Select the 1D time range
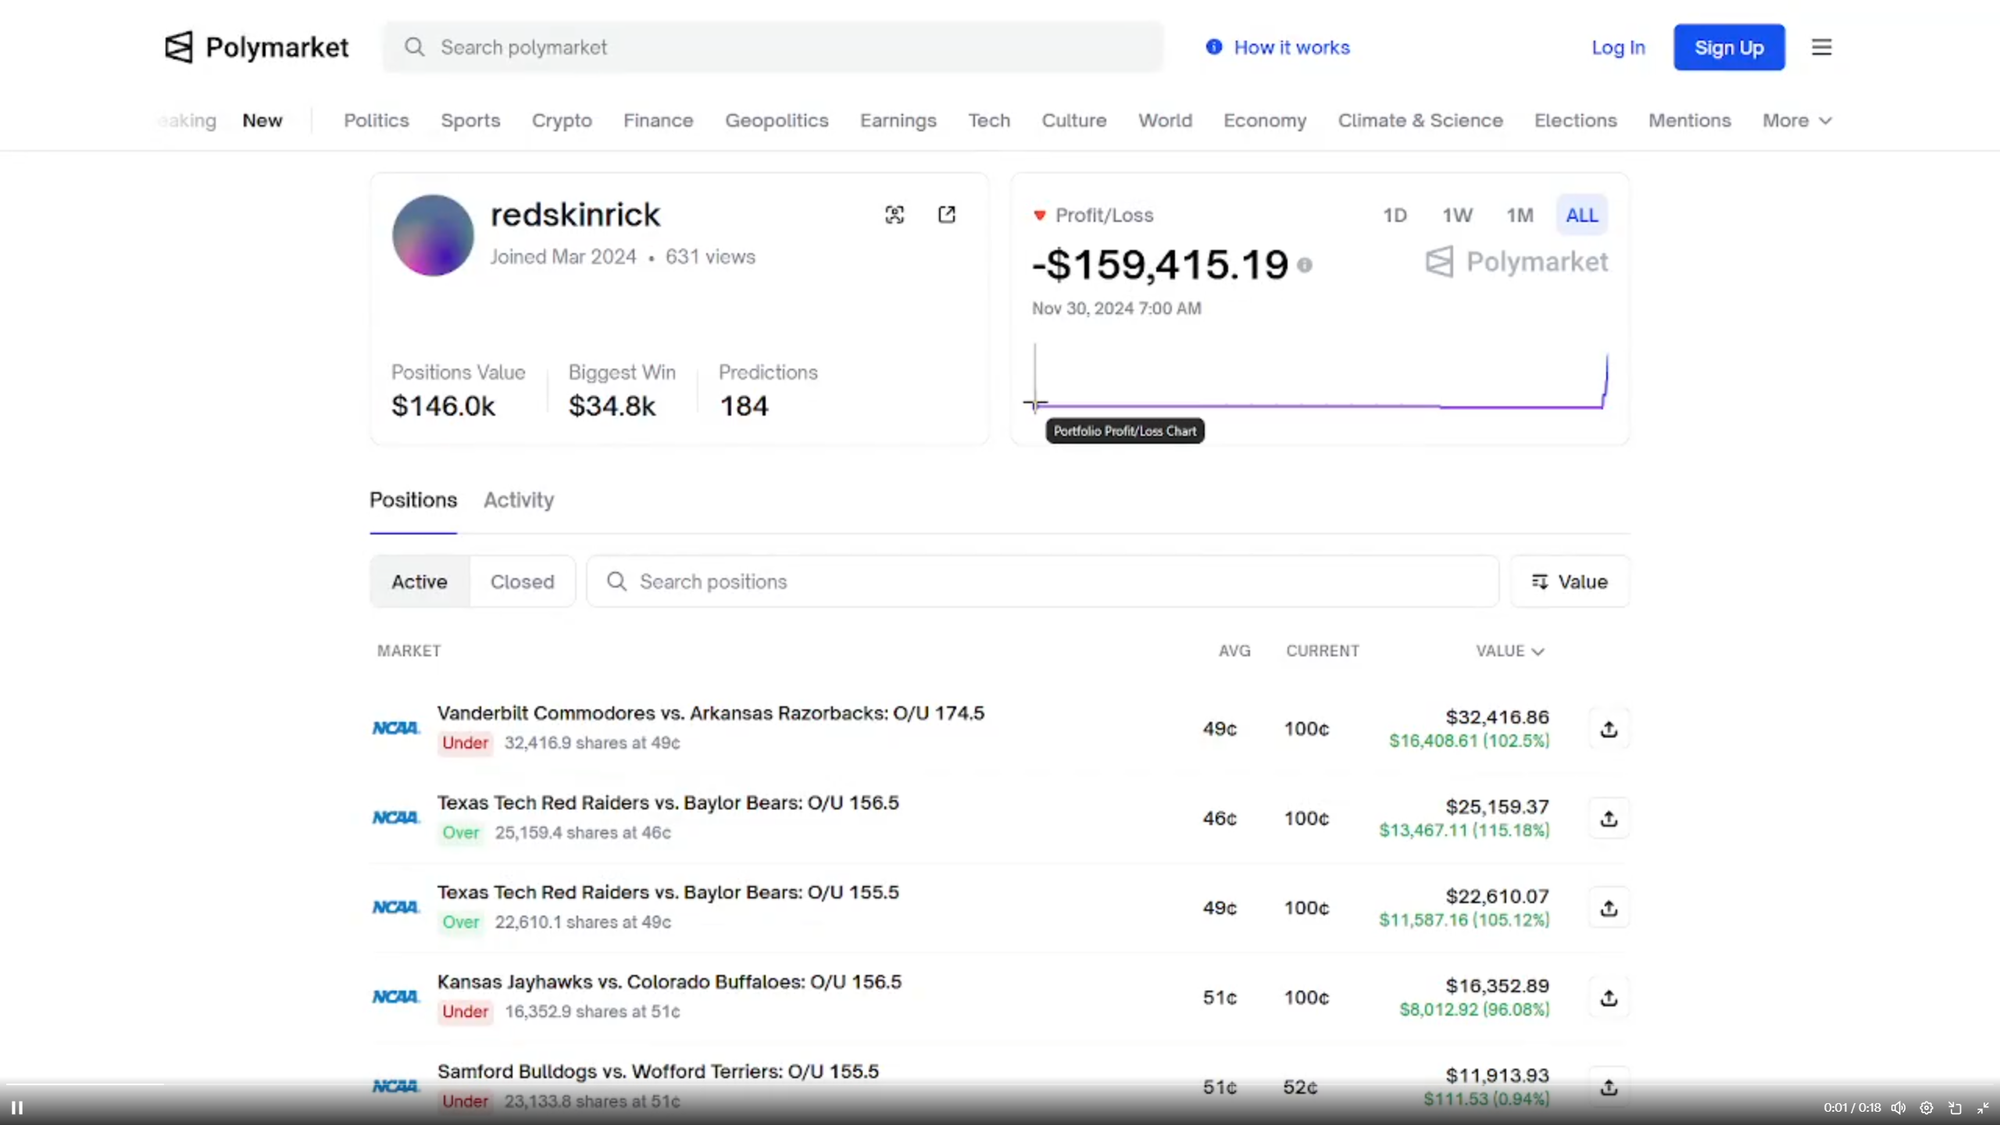Image resolution: width=2000 pixels, height=1125 pixels. click(x=1394, y=215)
